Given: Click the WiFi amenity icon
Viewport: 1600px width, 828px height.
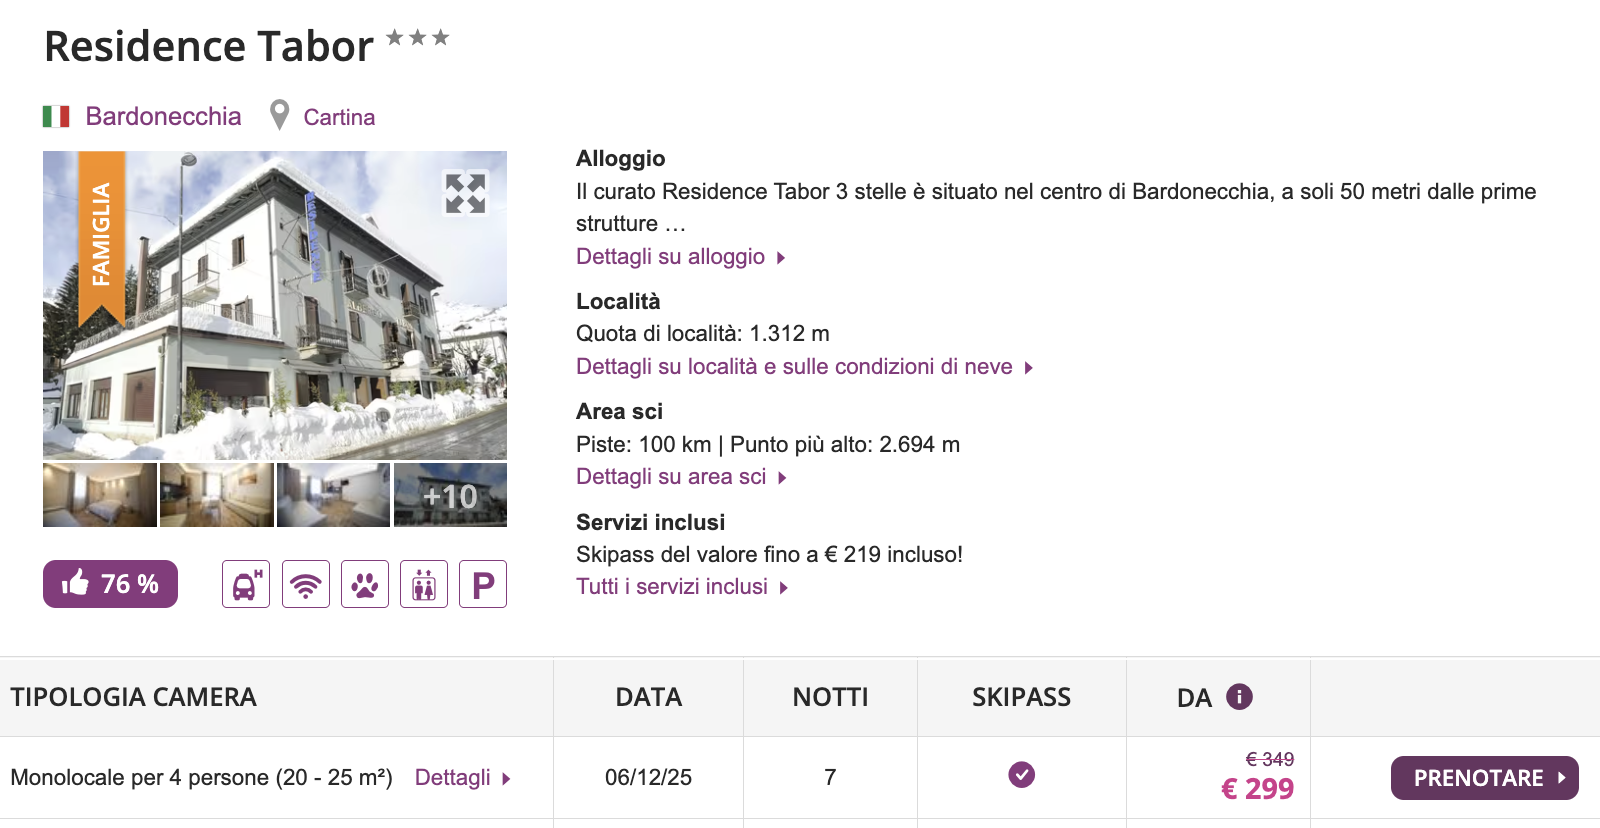Looking at the screenshot, I should (x=306, y=584).
